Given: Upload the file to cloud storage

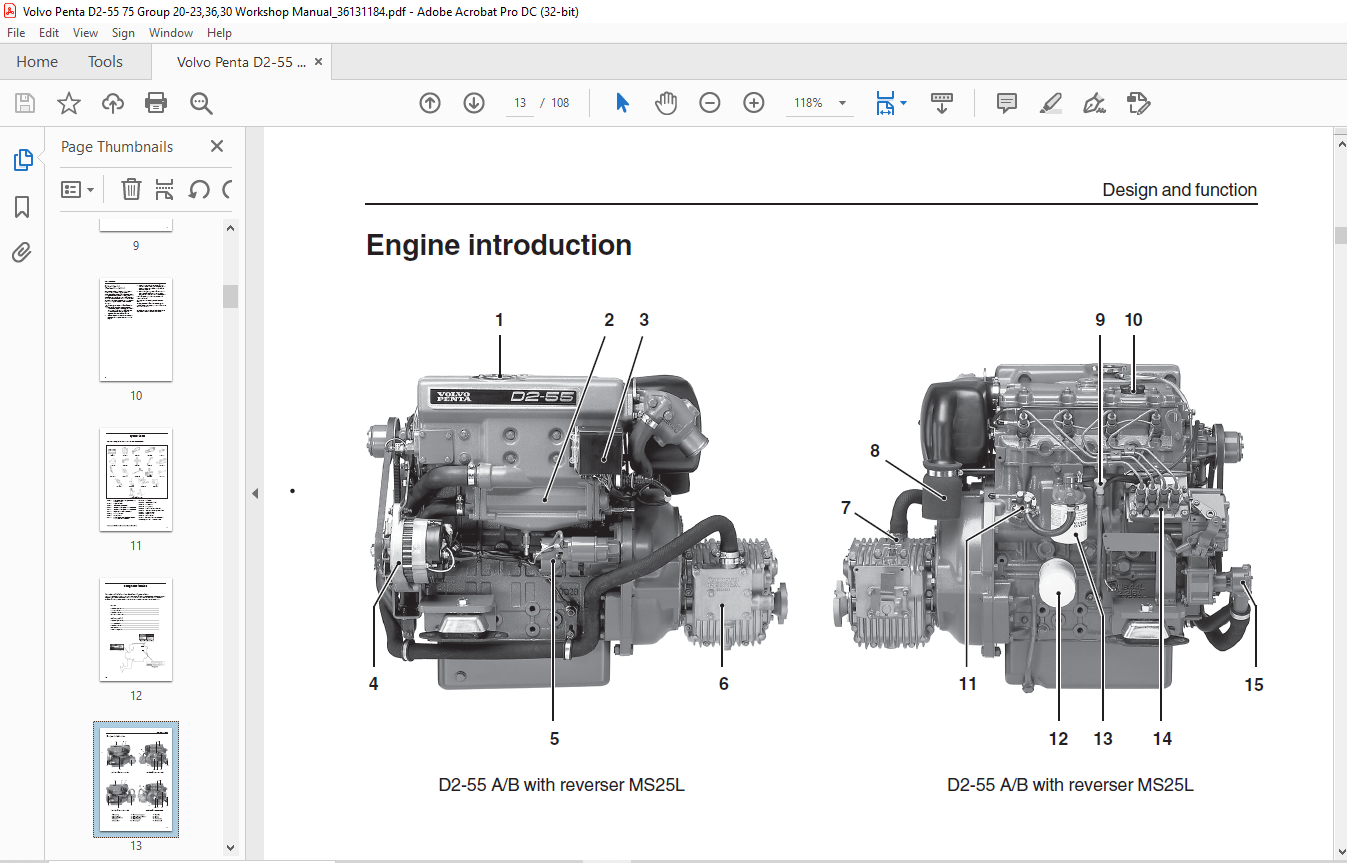Looking at the screenshot, I should coord(113,103).
